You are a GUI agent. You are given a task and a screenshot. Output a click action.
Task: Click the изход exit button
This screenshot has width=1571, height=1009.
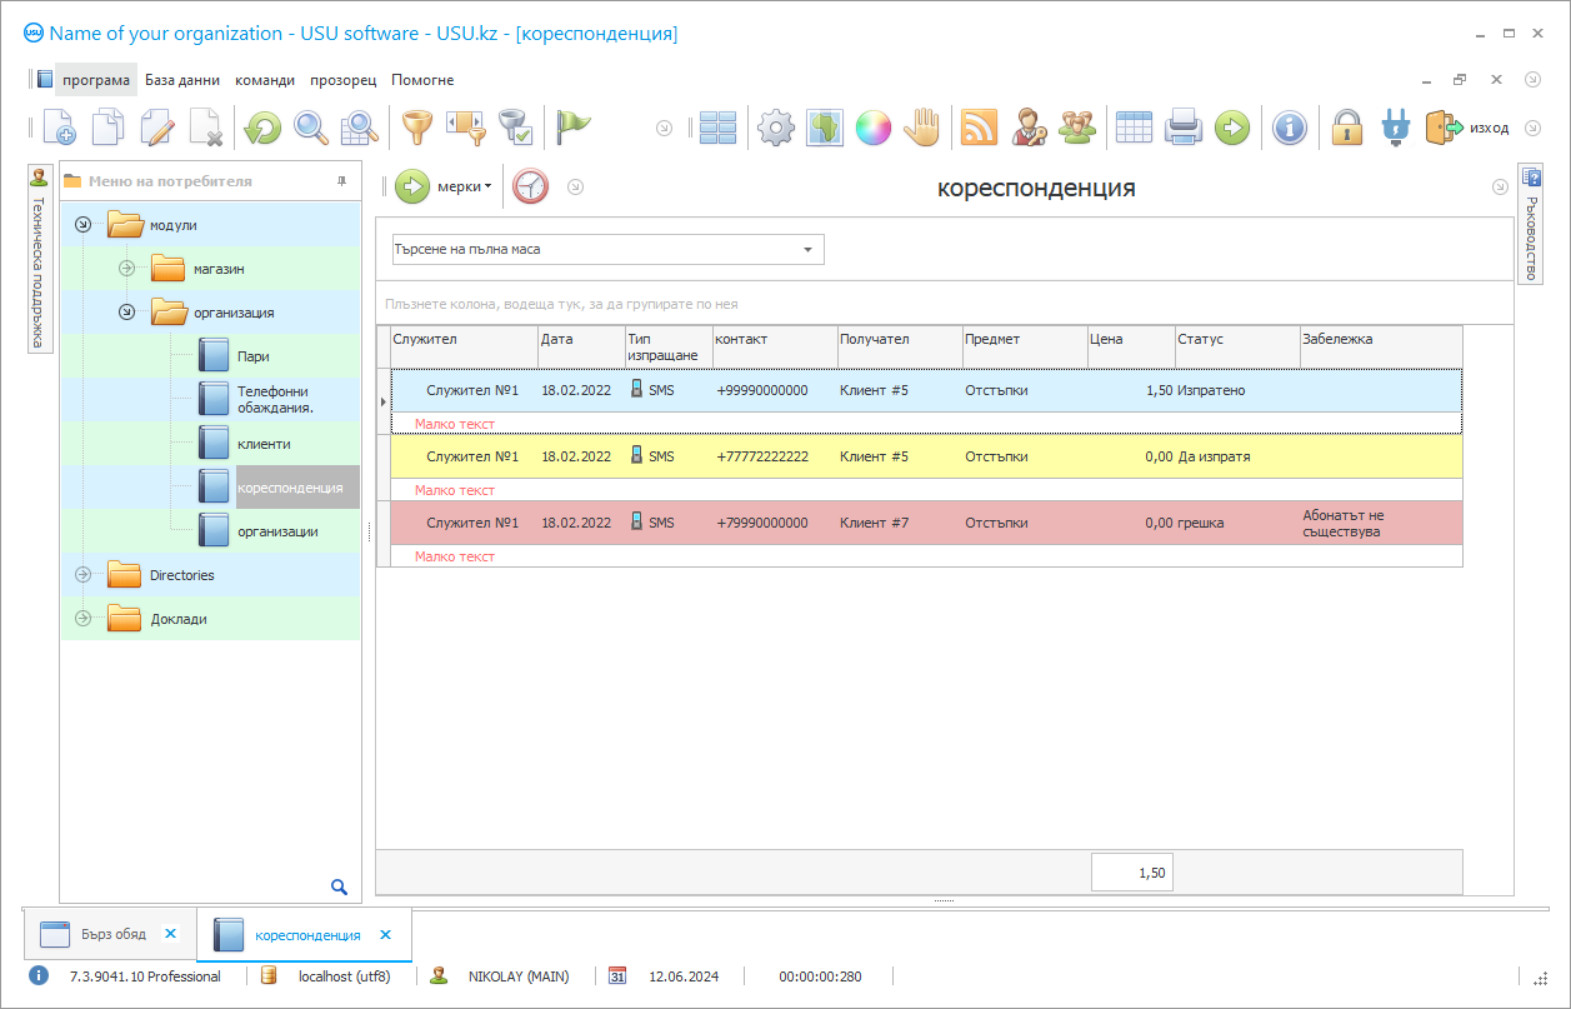point(1467,128)
